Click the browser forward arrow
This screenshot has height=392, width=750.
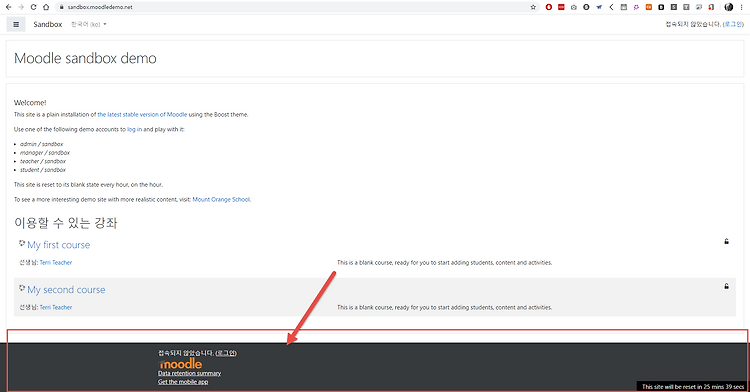pyautogui.click(x=21, y=7)
